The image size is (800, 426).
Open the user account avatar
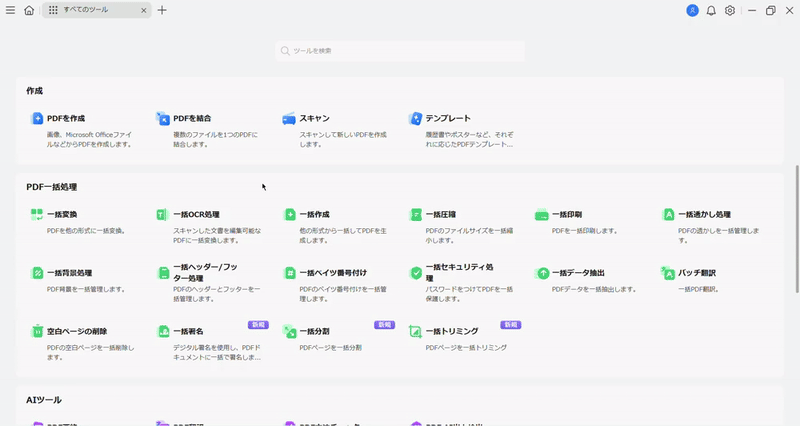pyautogui.click(x=692, y=10)
